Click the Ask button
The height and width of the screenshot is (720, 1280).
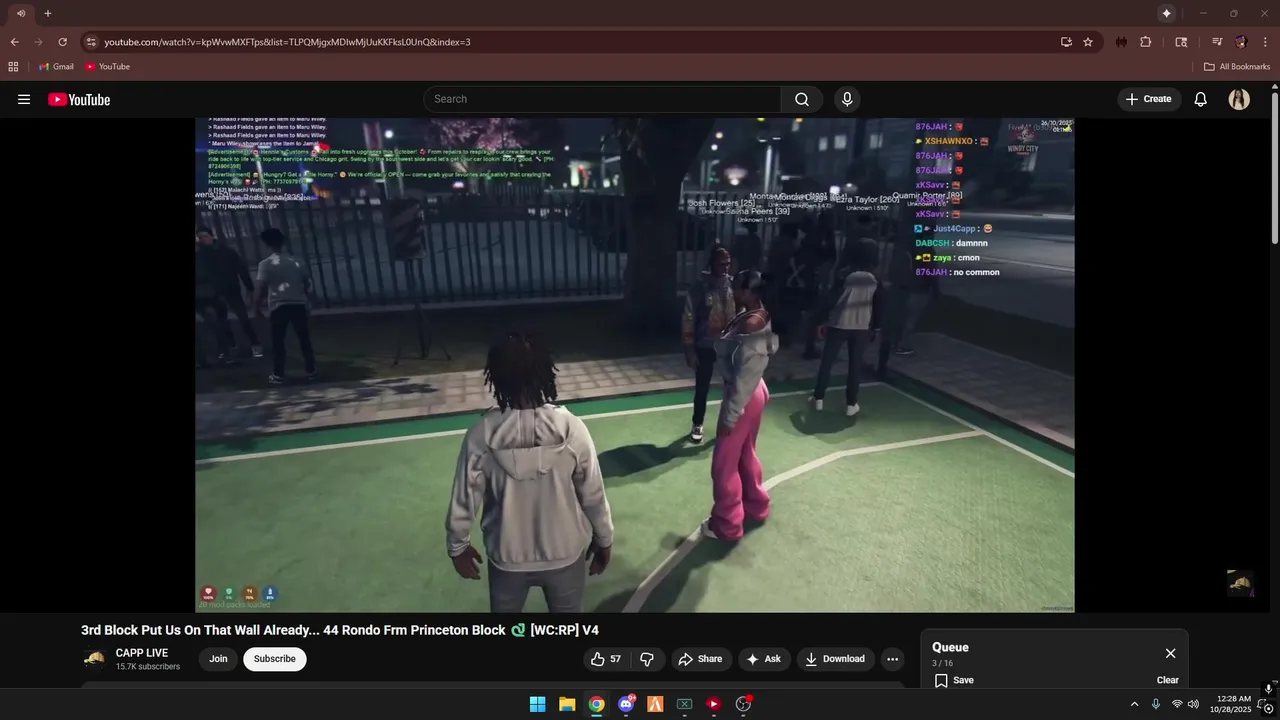(763, 659)
